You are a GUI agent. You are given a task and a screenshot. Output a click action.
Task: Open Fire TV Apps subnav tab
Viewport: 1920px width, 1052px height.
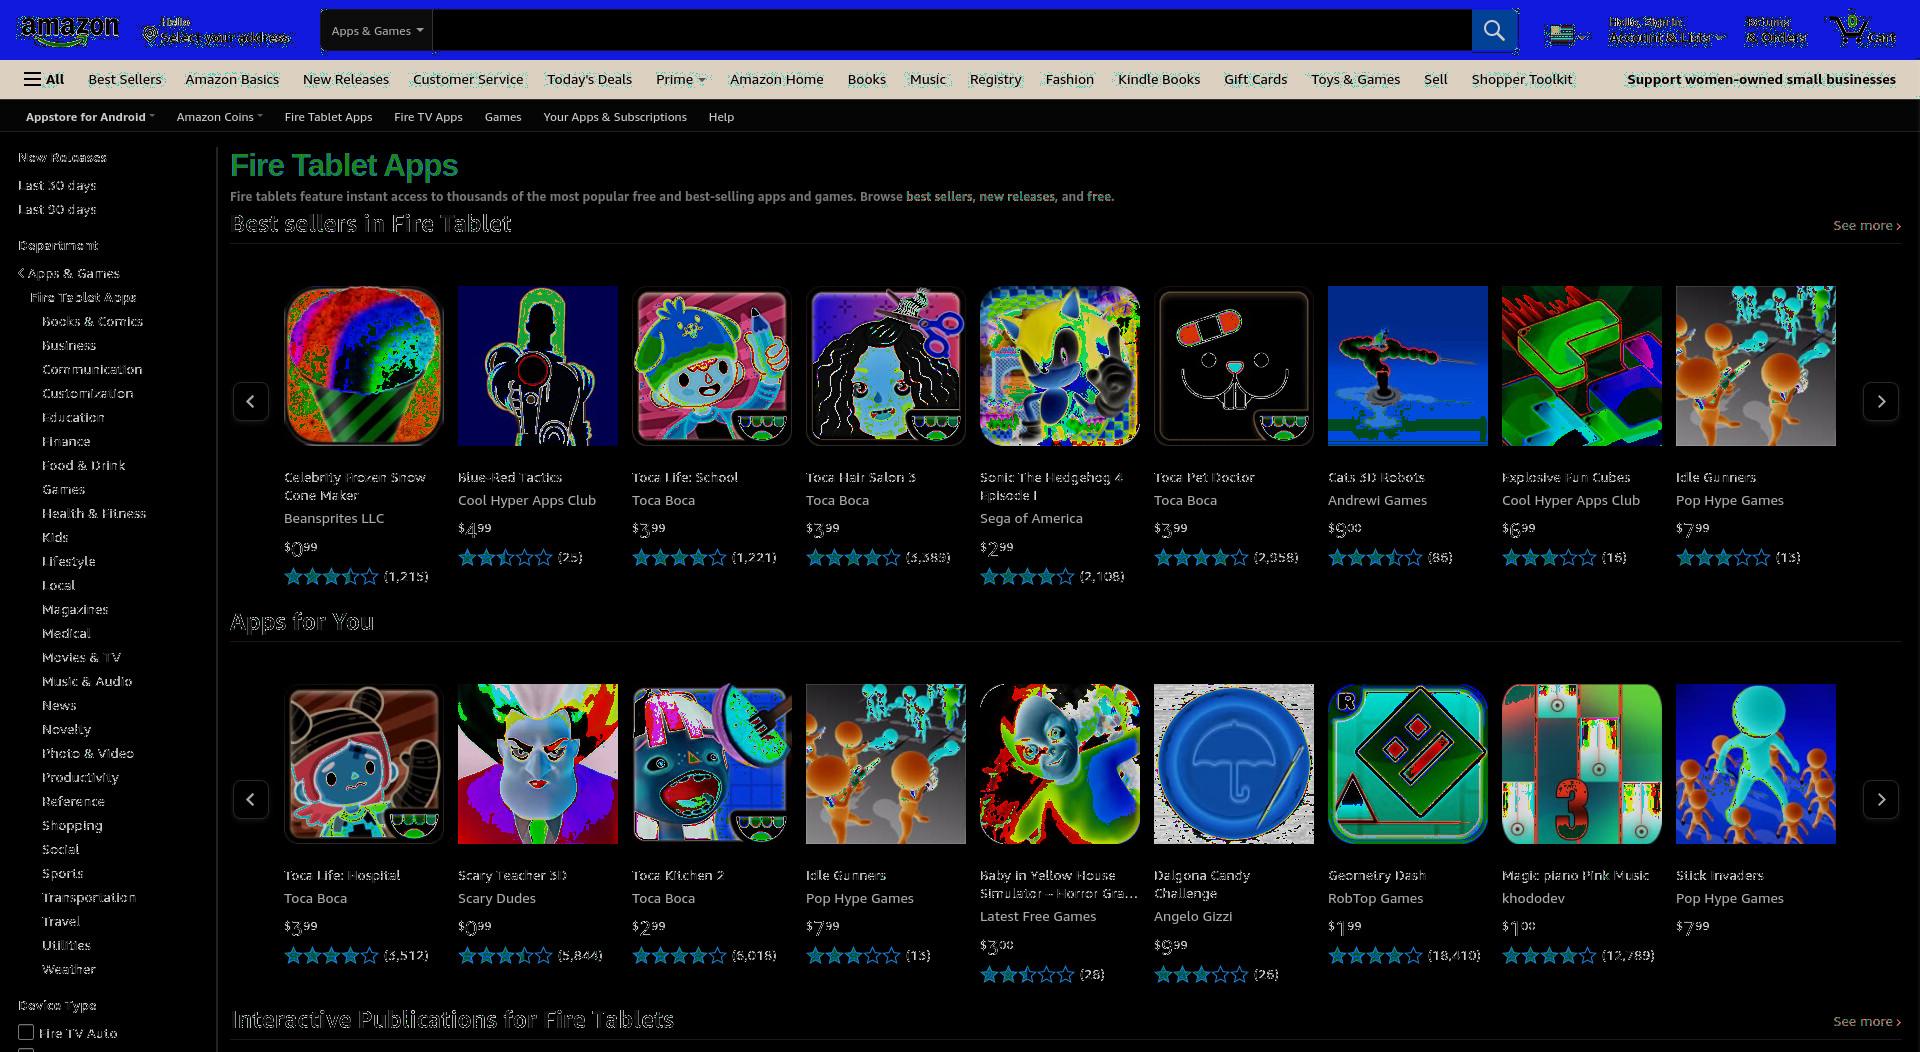point(428,117)
